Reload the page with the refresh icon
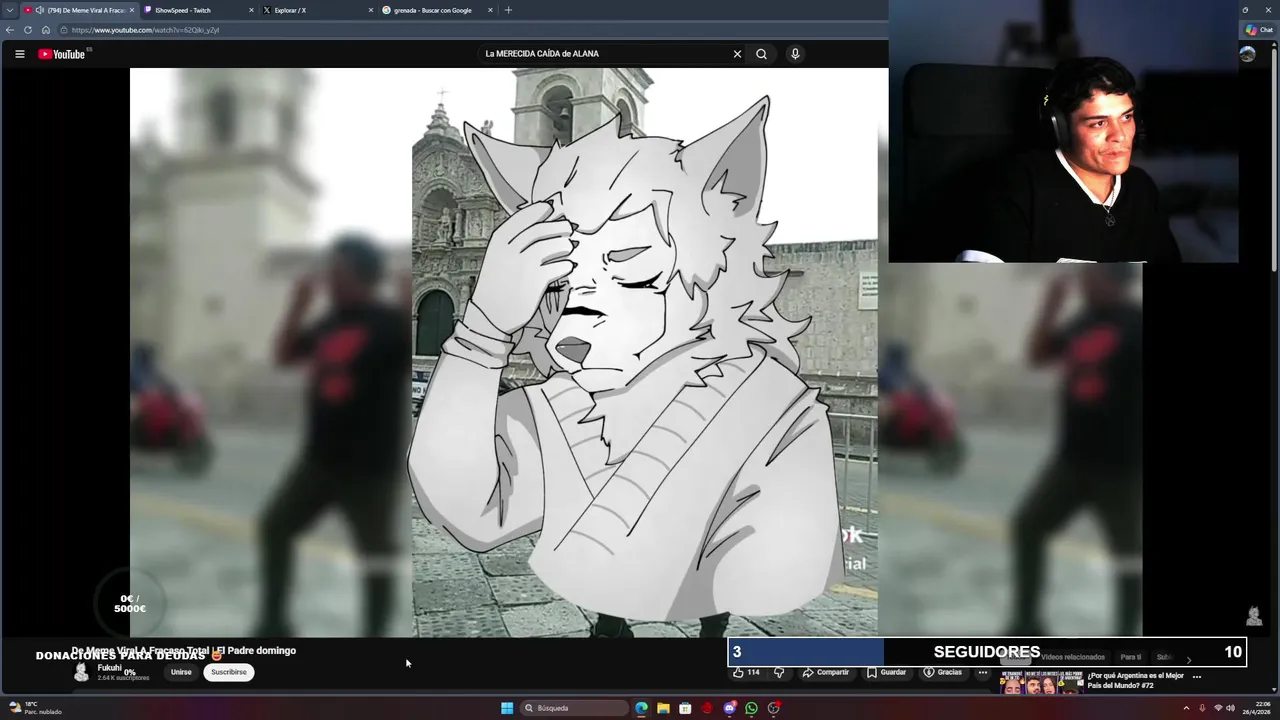This screenshot has height=720, width=1280. point(28,30)
